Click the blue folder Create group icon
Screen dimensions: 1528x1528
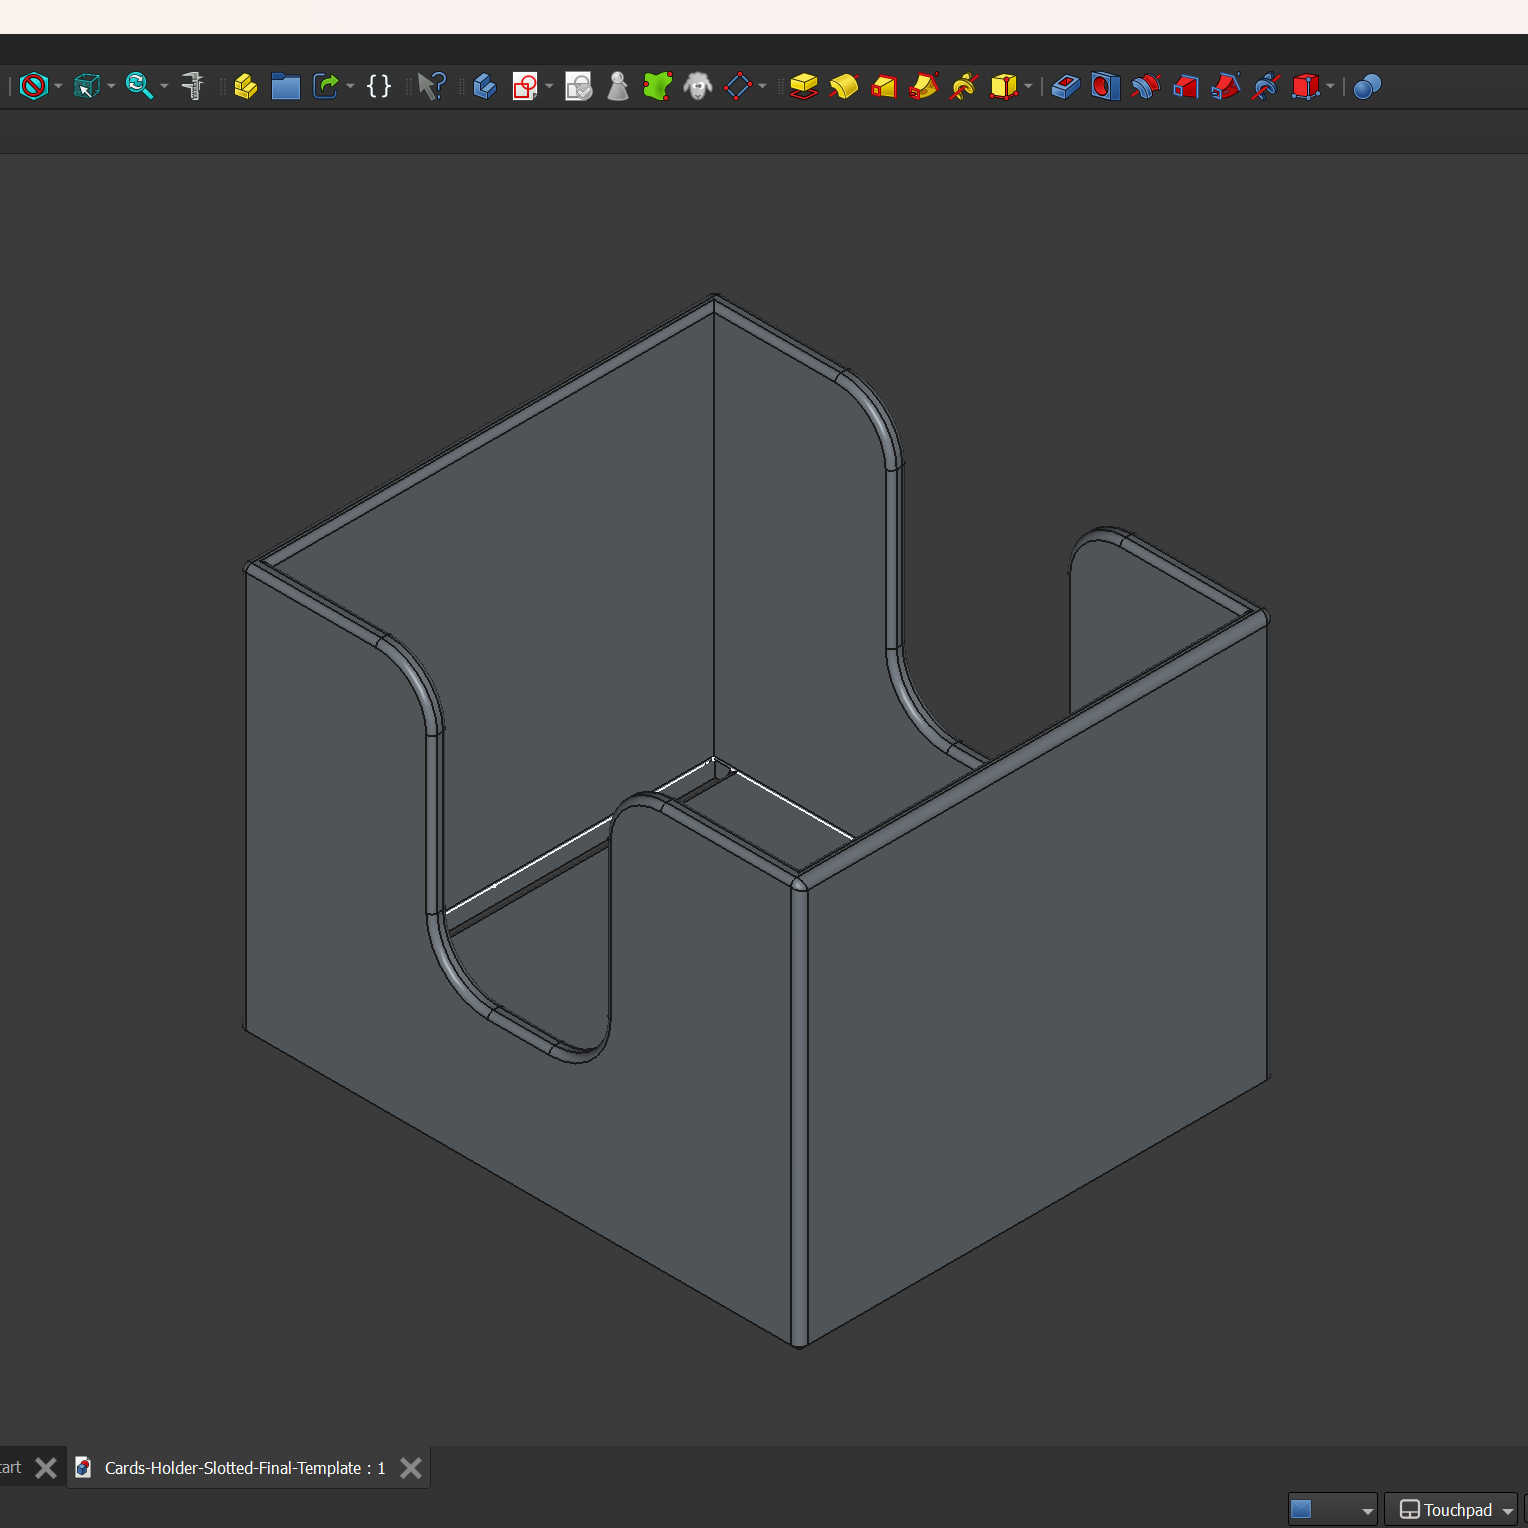285,87
